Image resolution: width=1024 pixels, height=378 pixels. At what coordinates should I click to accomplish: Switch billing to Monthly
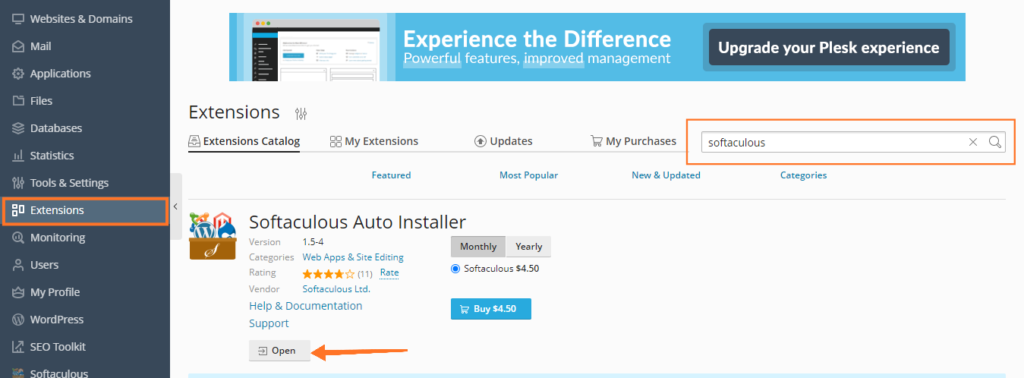tap(478, 247)
